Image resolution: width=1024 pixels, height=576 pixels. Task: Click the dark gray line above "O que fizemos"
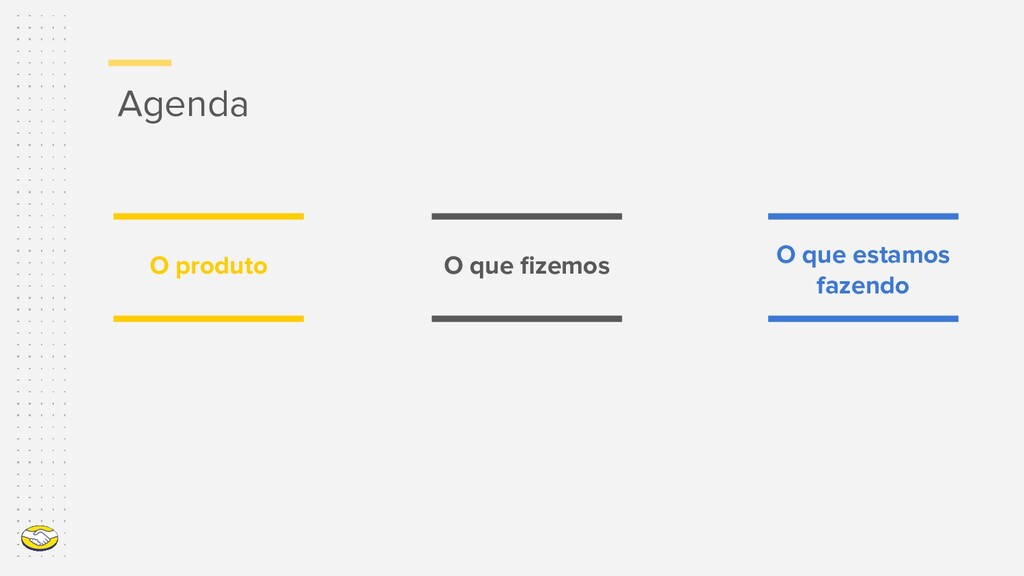(x=526, y=216)
